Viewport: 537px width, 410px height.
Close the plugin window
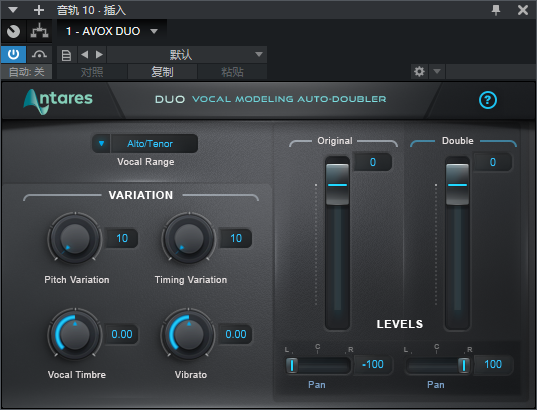pyautogui.click(x=523, y=10)
